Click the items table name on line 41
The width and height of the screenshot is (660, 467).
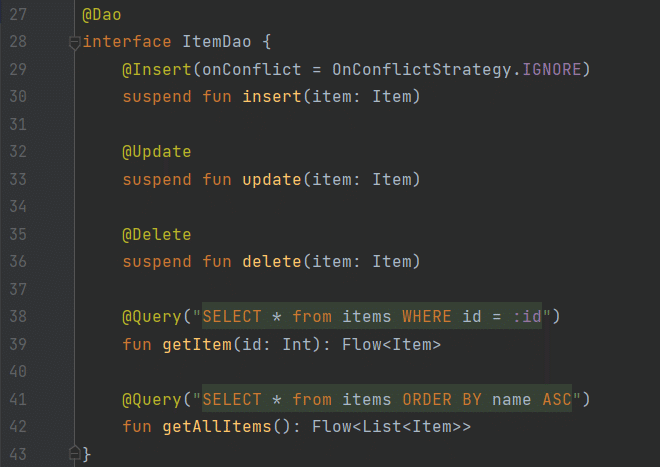(x=366, y=399)
